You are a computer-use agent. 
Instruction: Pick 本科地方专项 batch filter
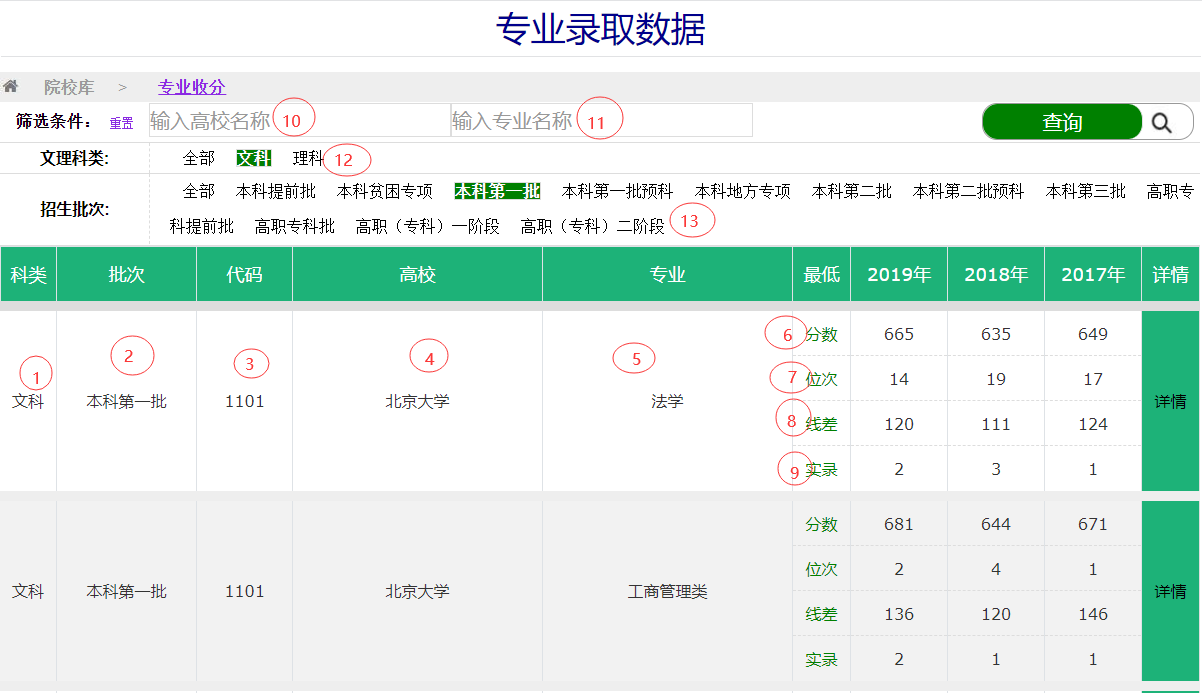743,191
